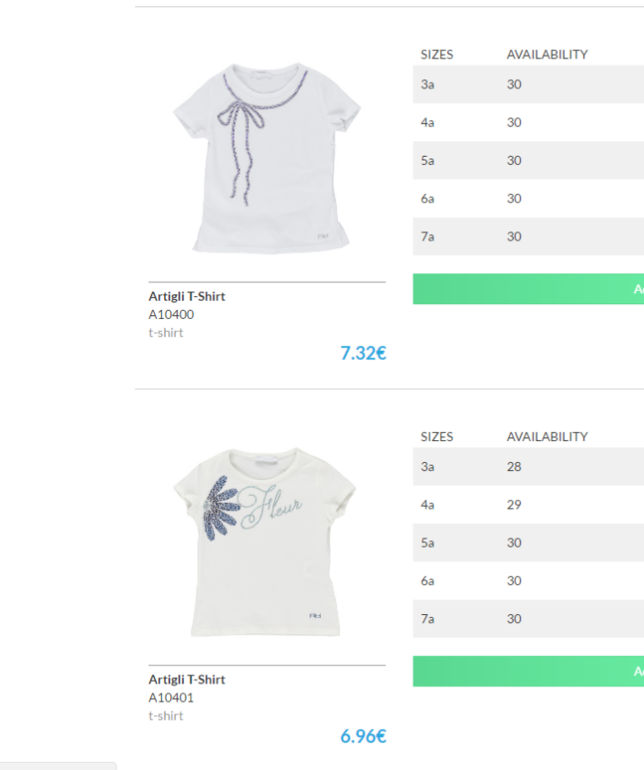This screenshot has width=644, height=770.
Task: Select the 6a size row for A10401
Action: tap(529, 581)
